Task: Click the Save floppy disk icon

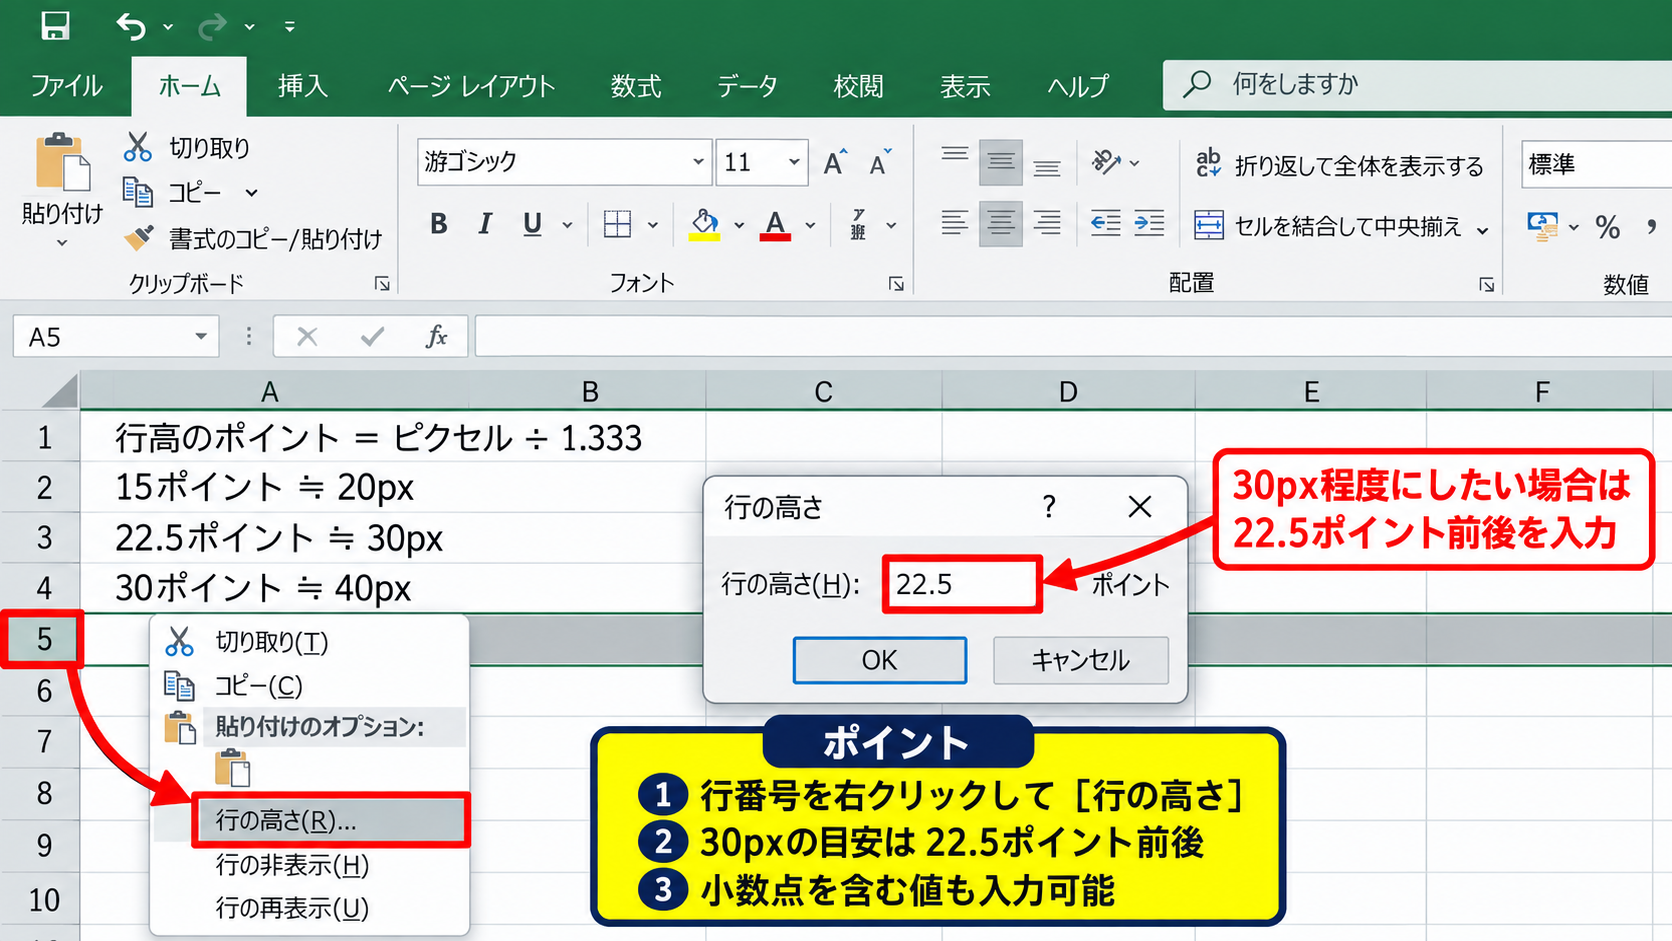Action: [x=55, y=25]
